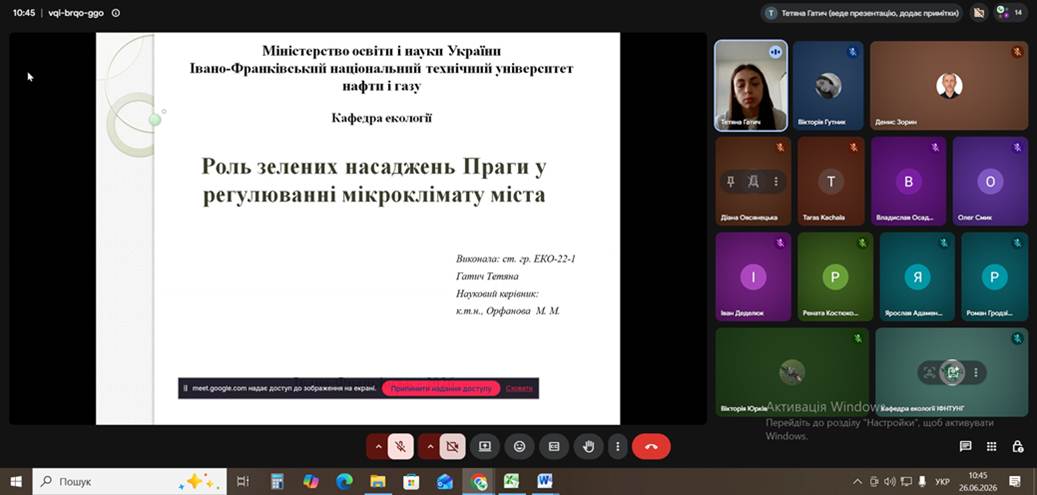The width and height of the screenshot is (1037, 495).
Task: Click the Пошук taskbar search box
Action: coord(129,482)
